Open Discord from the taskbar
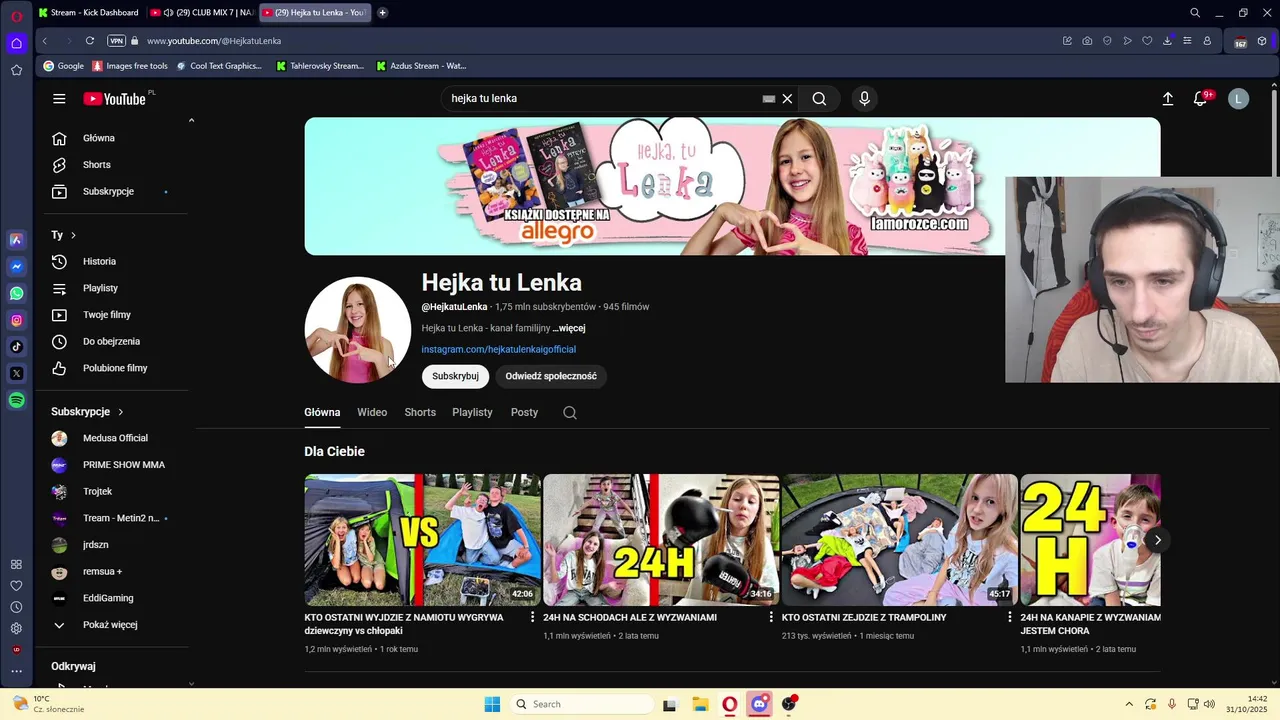The height and width of the screenshot is (720, 1280). (x=759, y=704)
